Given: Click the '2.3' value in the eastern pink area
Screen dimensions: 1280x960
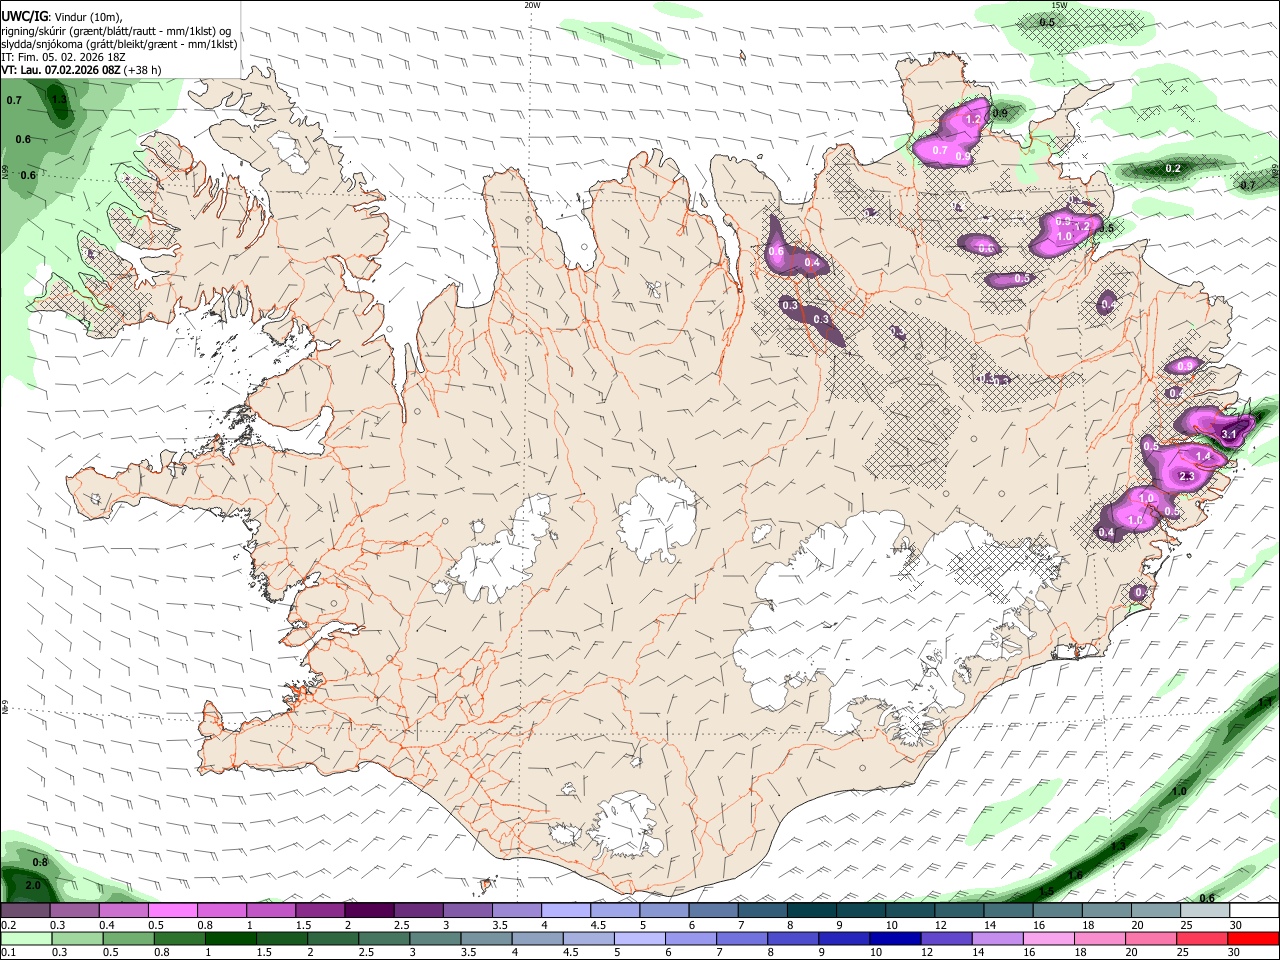Looking at the screenshot, I should (x=1188, y=477).
